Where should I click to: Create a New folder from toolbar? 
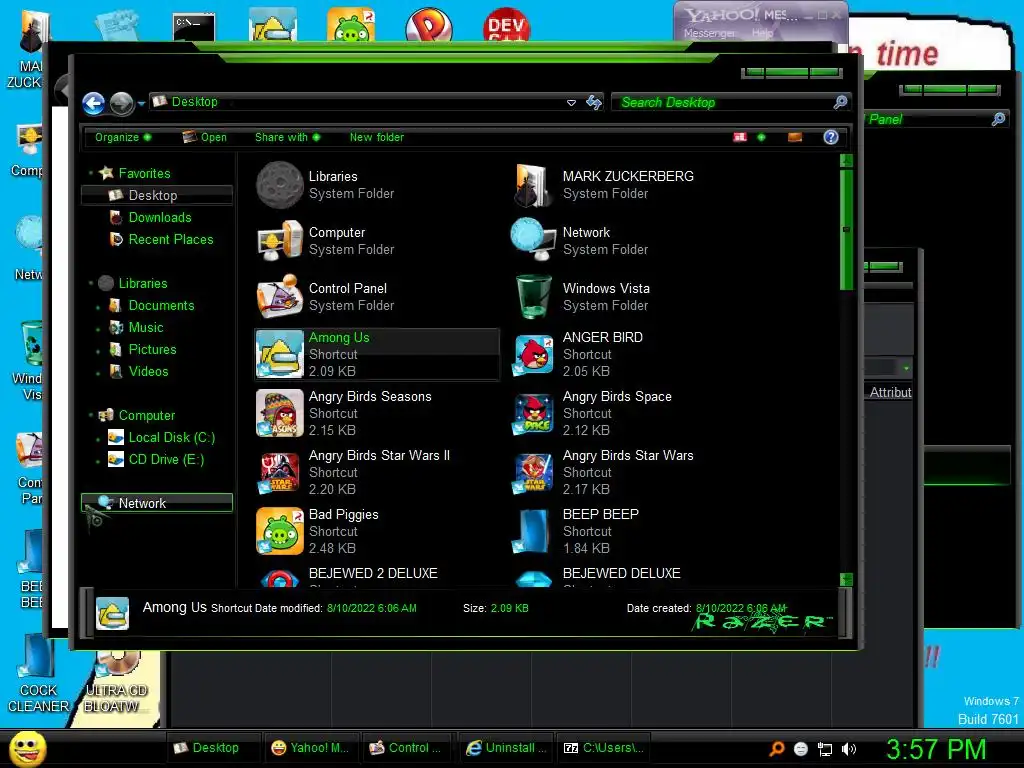377,137
